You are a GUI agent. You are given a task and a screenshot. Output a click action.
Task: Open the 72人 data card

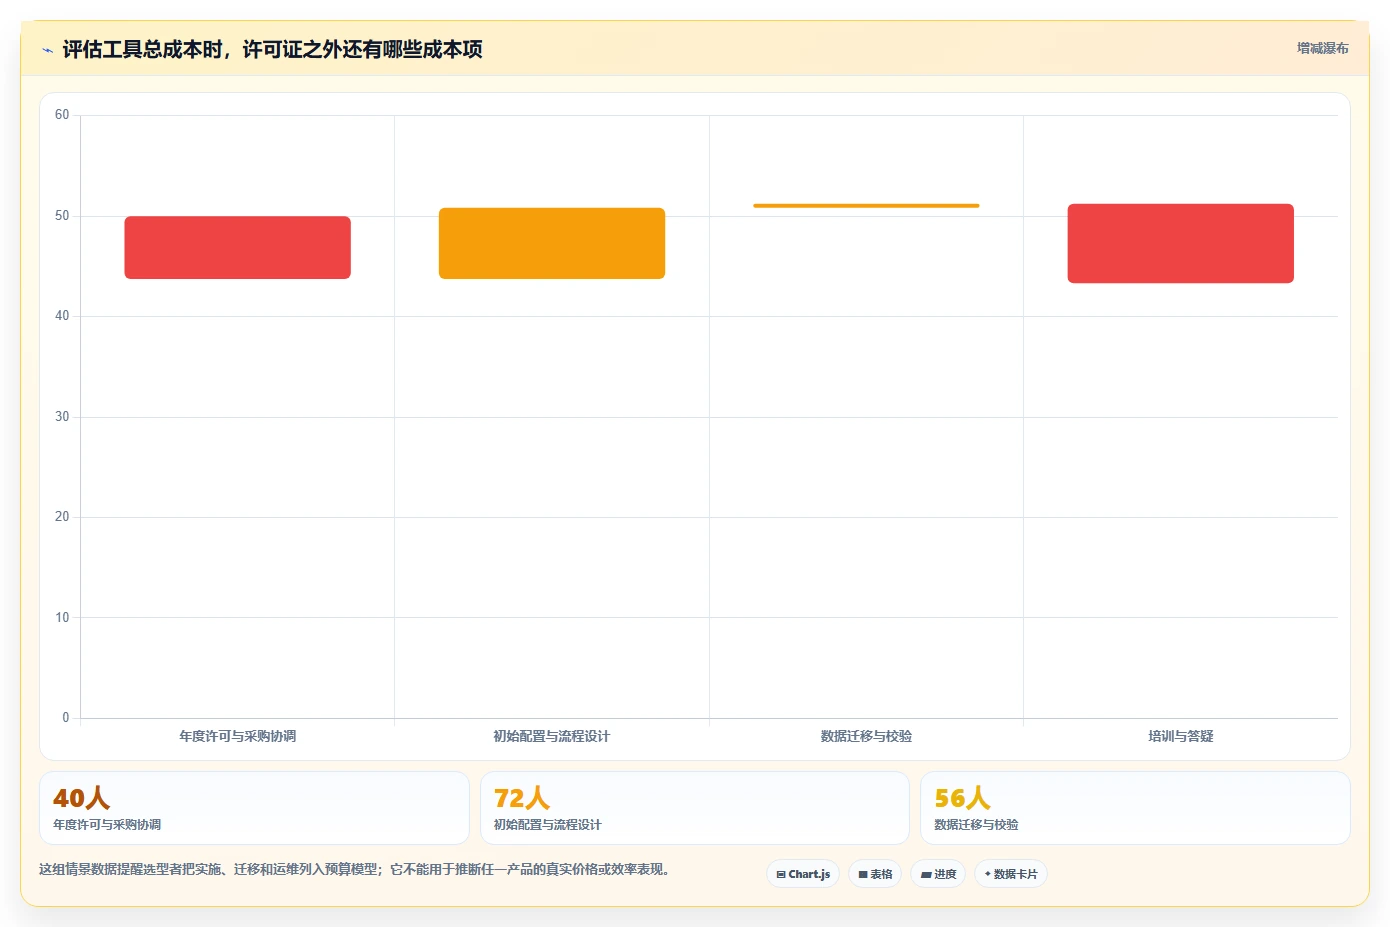(x=695, y=808)
